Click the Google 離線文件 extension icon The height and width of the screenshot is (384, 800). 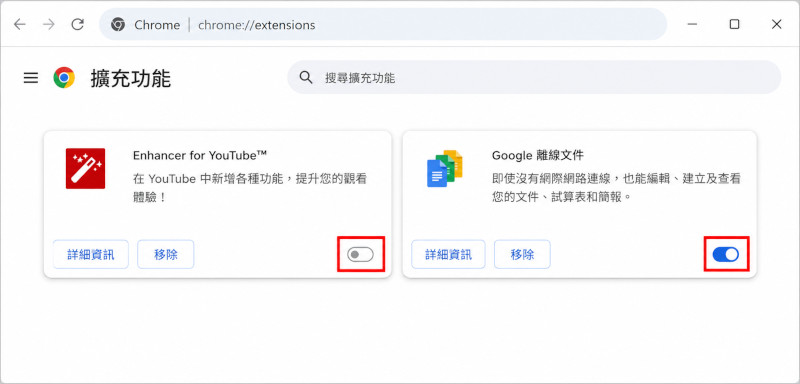tap(444, 168)
